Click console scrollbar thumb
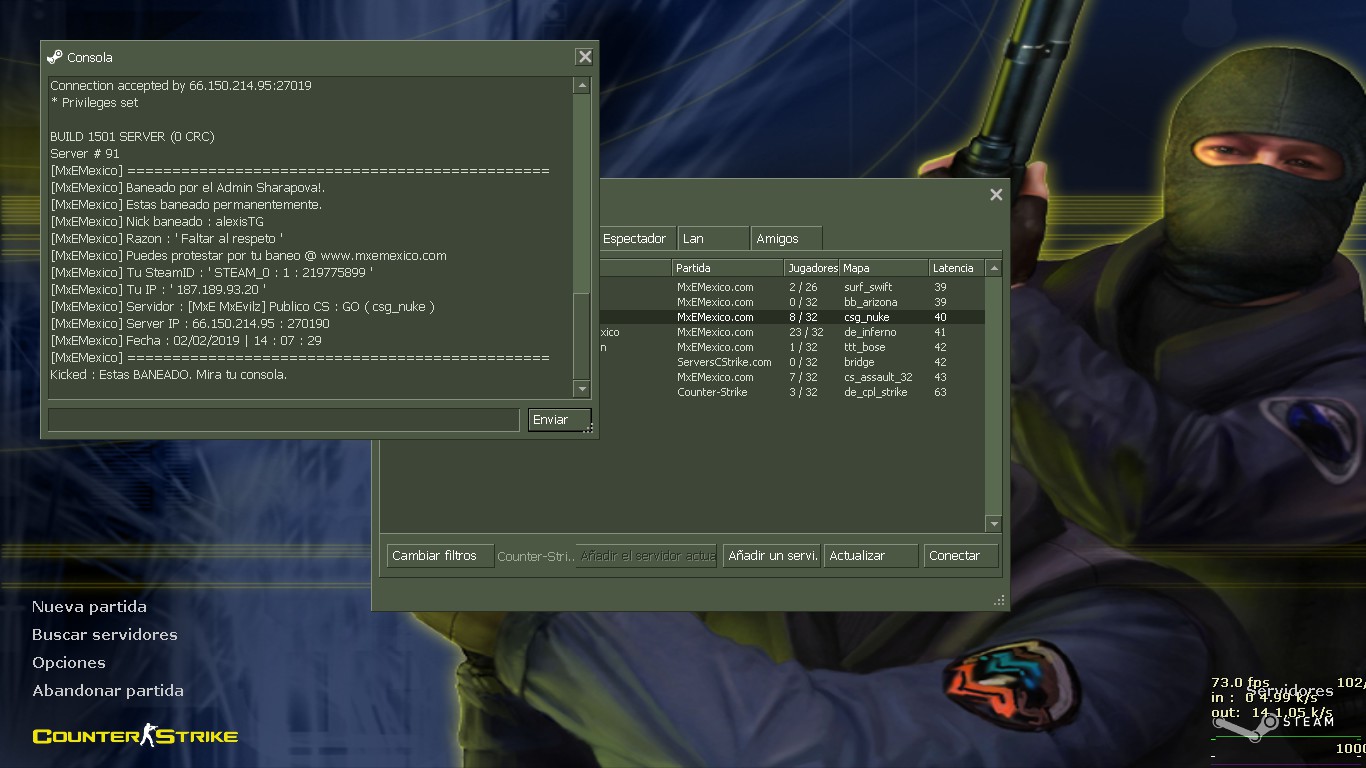Image resolution: width=1366 pixels, height=768 pixels. pos(582,335)
